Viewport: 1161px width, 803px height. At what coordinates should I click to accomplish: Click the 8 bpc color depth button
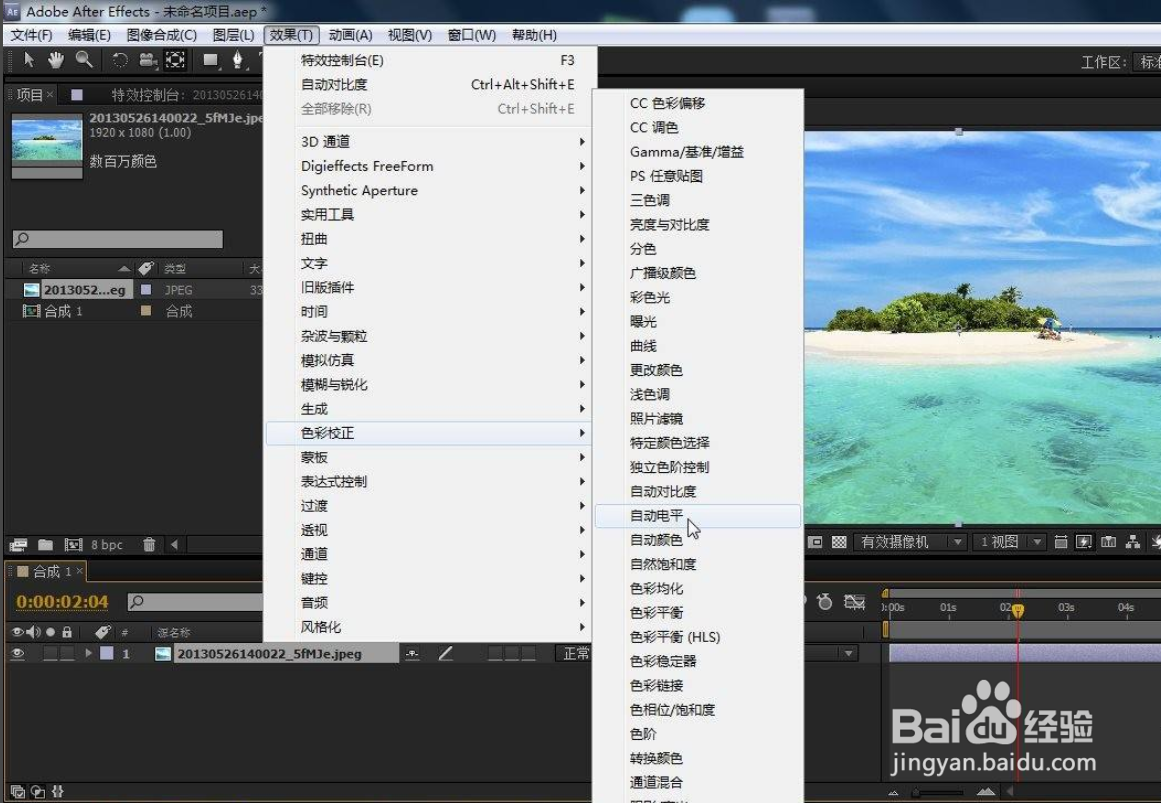click(x=107, y=544)
